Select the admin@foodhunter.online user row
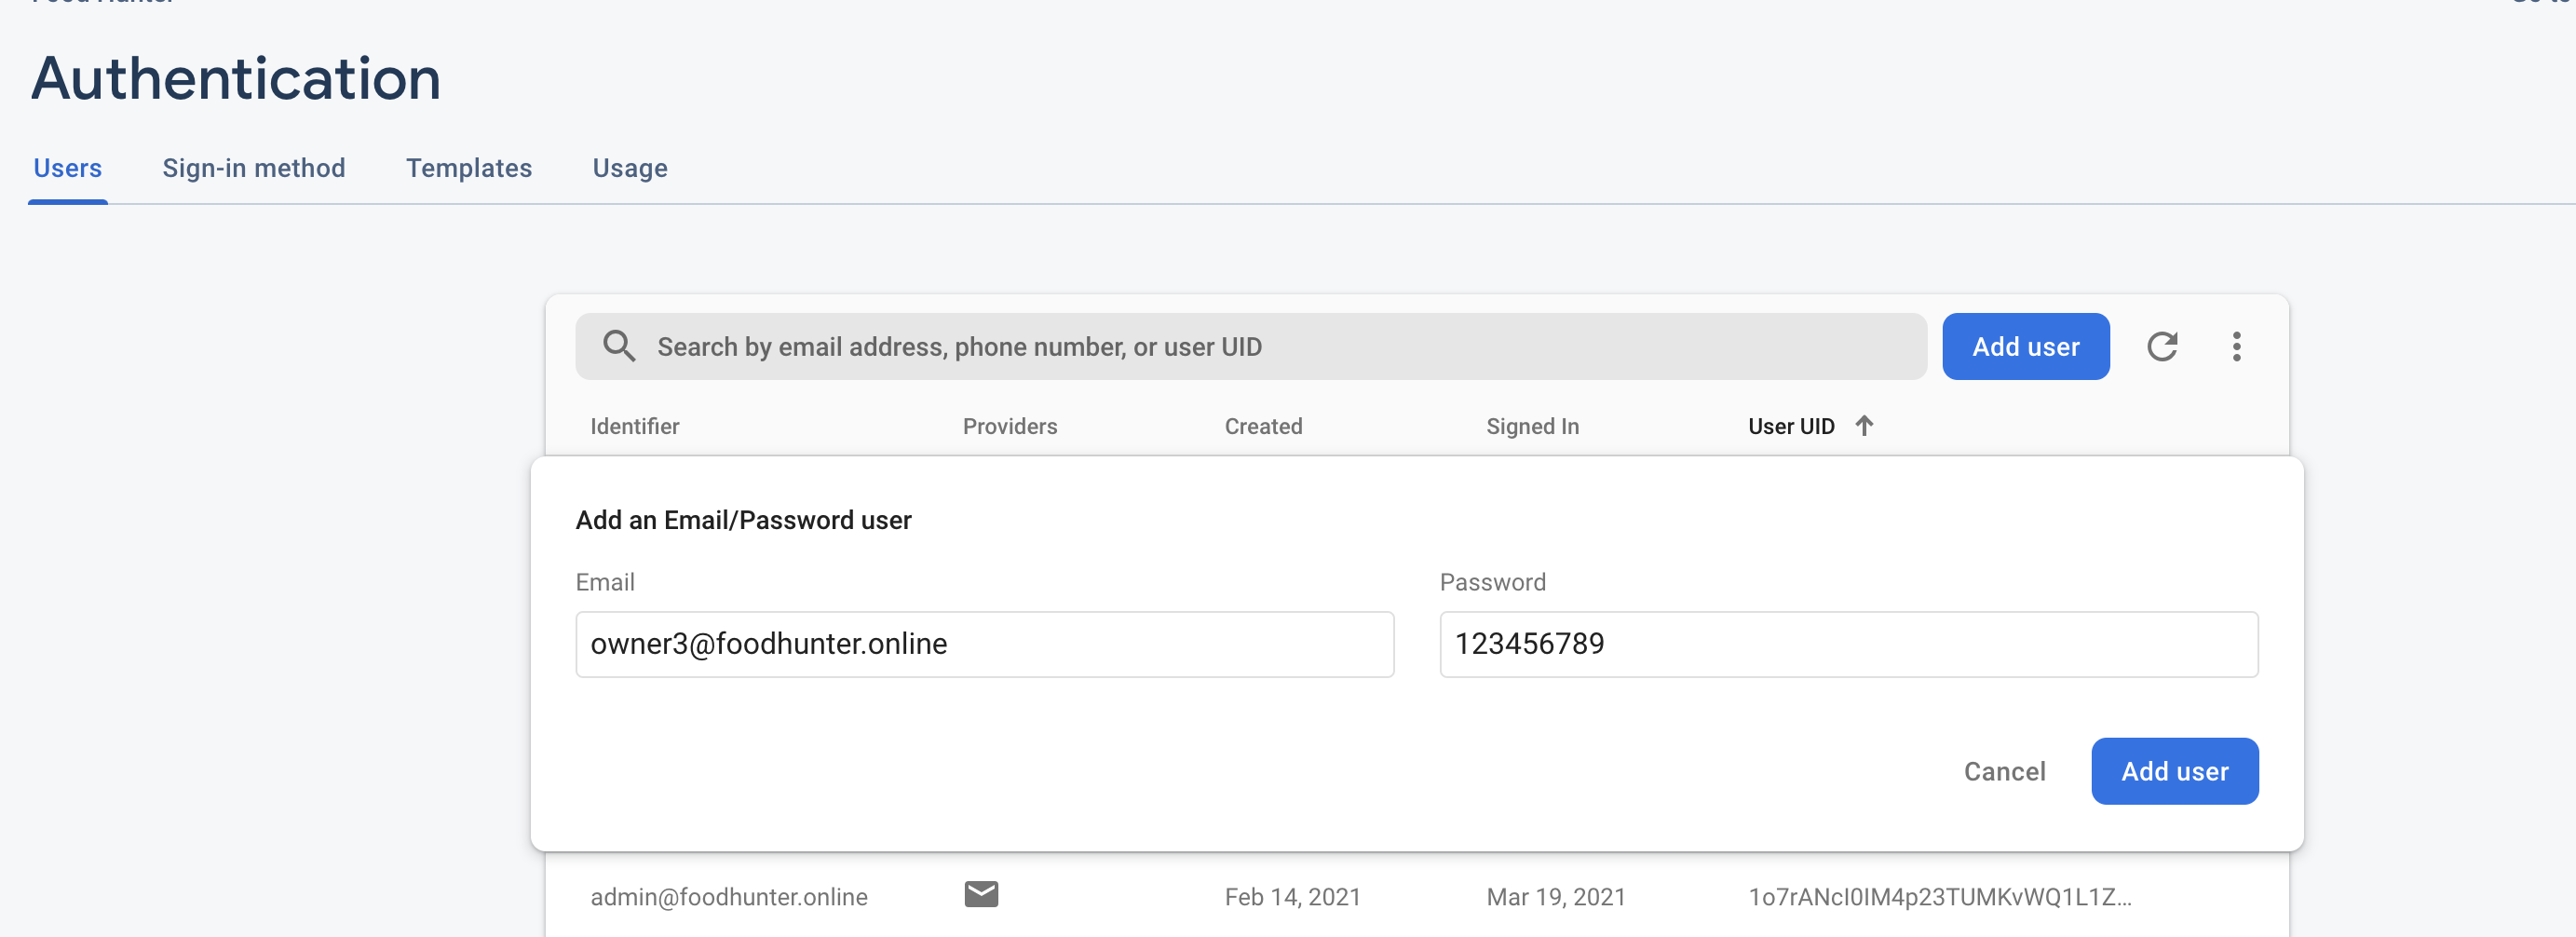Screen dimensions: 2576x937 point(729,897)
